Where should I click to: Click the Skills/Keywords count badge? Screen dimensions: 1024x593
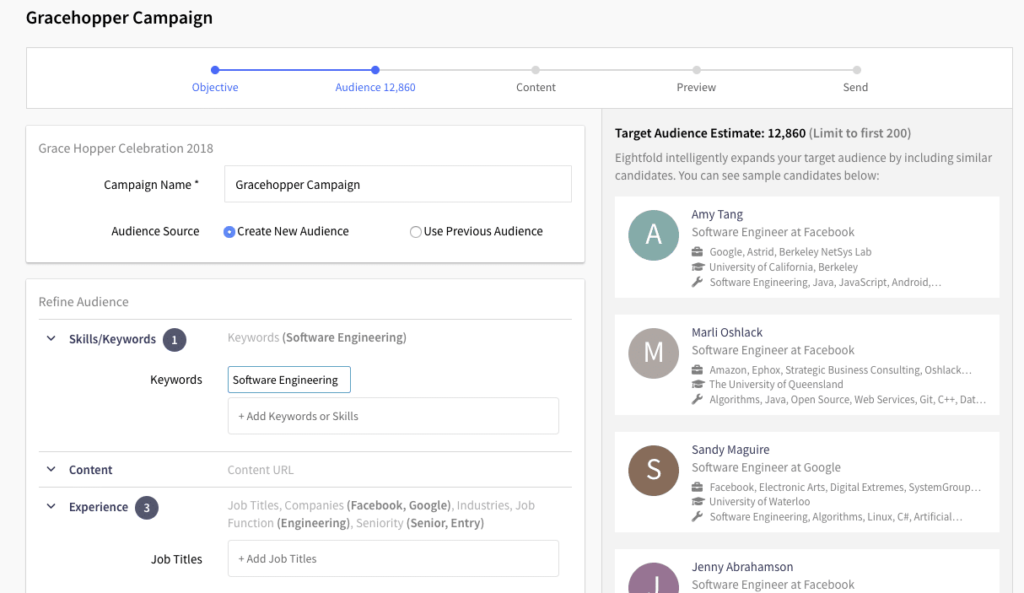coord(174,340)
